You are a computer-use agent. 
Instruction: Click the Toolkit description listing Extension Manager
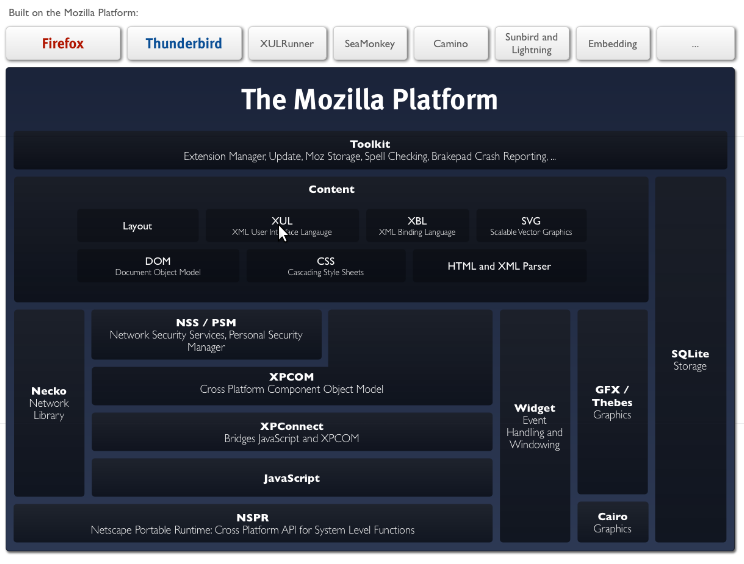pos(370,157)
